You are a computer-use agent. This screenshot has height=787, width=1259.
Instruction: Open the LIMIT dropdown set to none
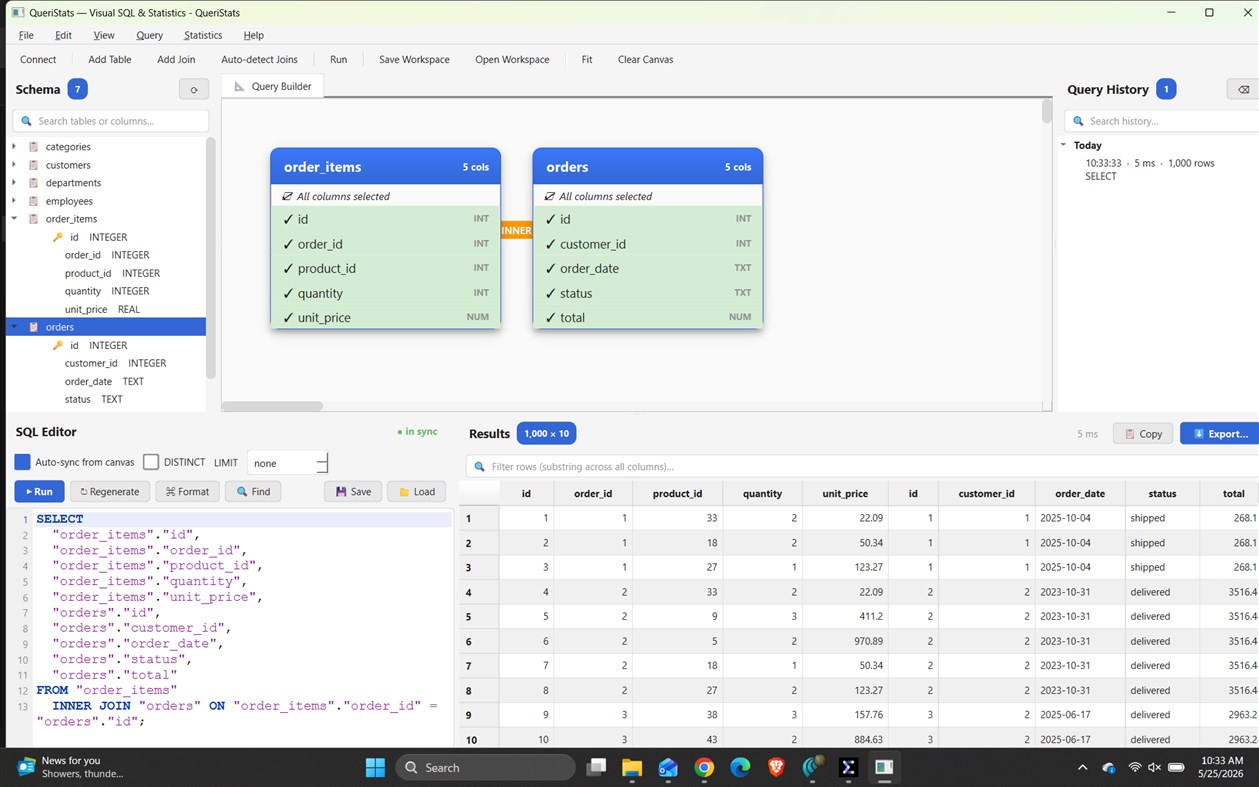(288, 463)
